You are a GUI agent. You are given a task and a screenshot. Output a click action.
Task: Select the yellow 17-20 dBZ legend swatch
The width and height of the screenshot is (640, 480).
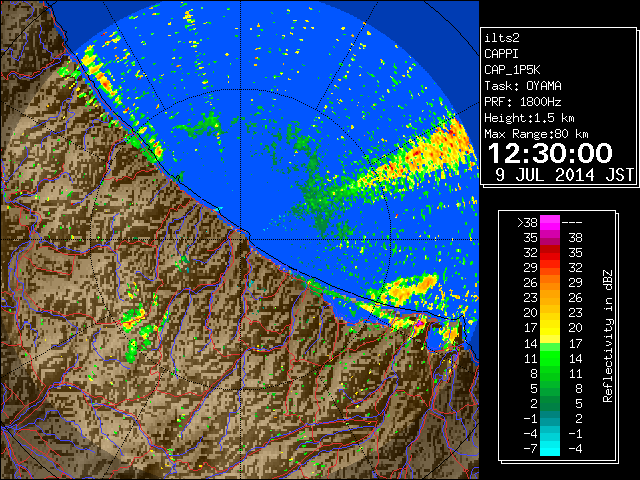550,328
